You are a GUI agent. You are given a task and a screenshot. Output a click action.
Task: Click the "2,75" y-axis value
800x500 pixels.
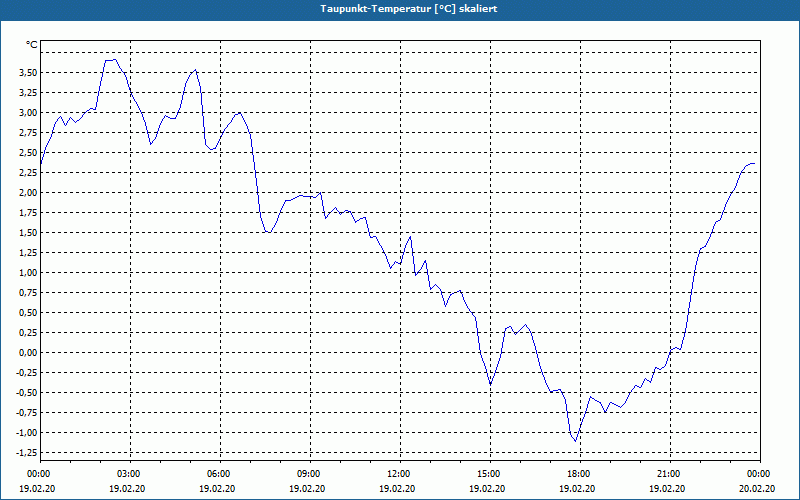tap(28, 133)
